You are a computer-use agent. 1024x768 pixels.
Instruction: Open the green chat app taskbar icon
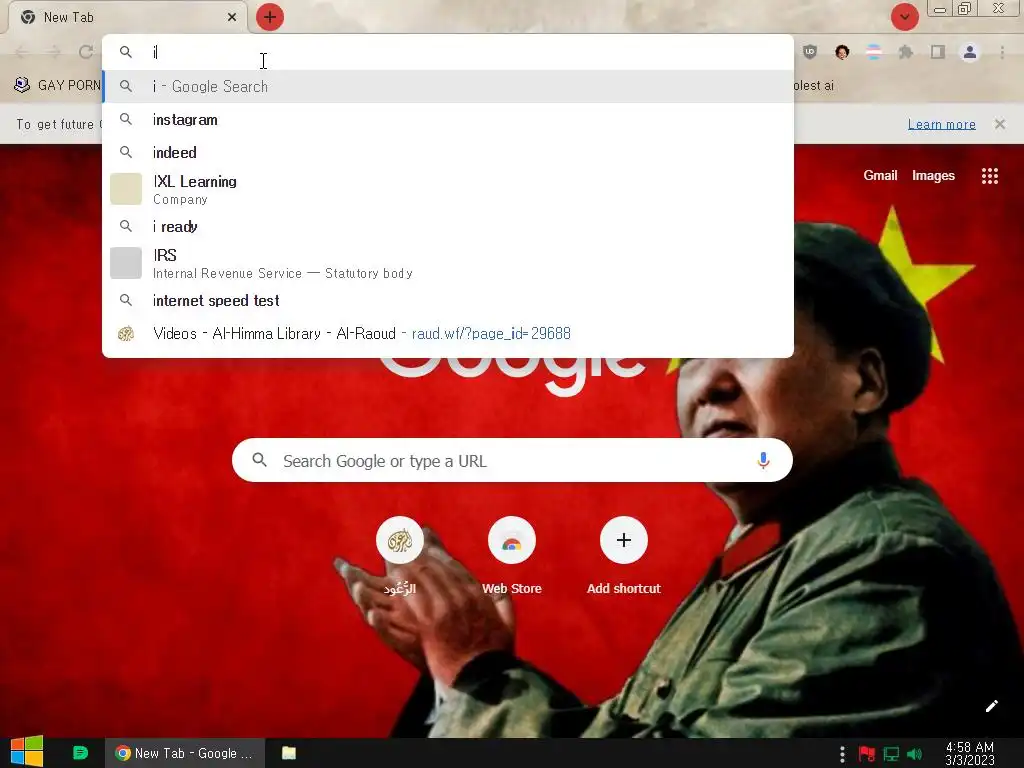click(80, 753)
